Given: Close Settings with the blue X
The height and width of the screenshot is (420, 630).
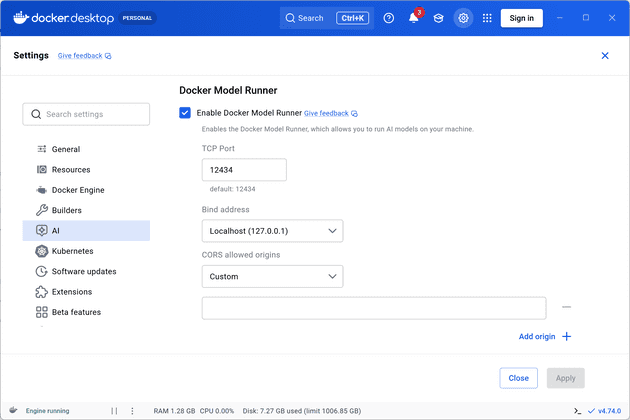Looking at the screenshot, I should (605, 55).
